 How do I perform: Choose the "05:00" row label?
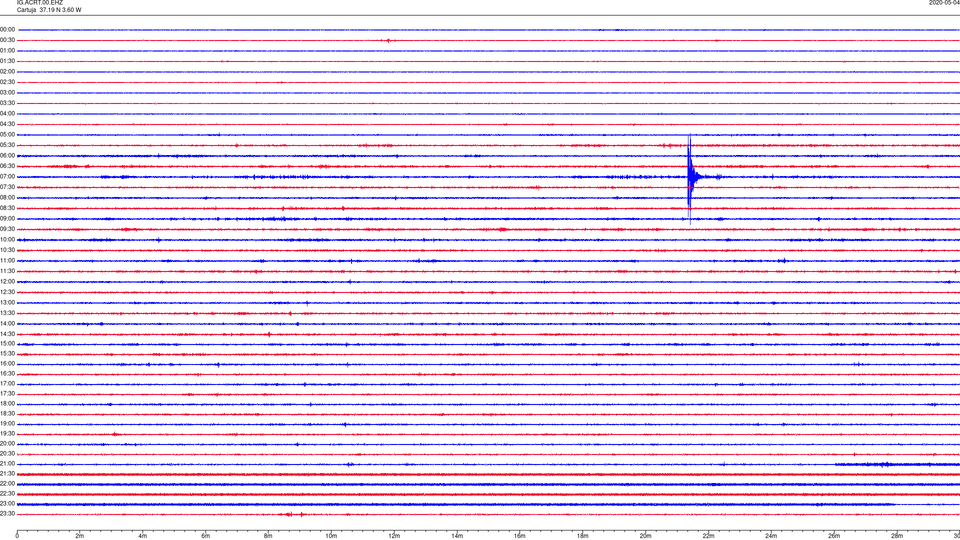point(7,135)
